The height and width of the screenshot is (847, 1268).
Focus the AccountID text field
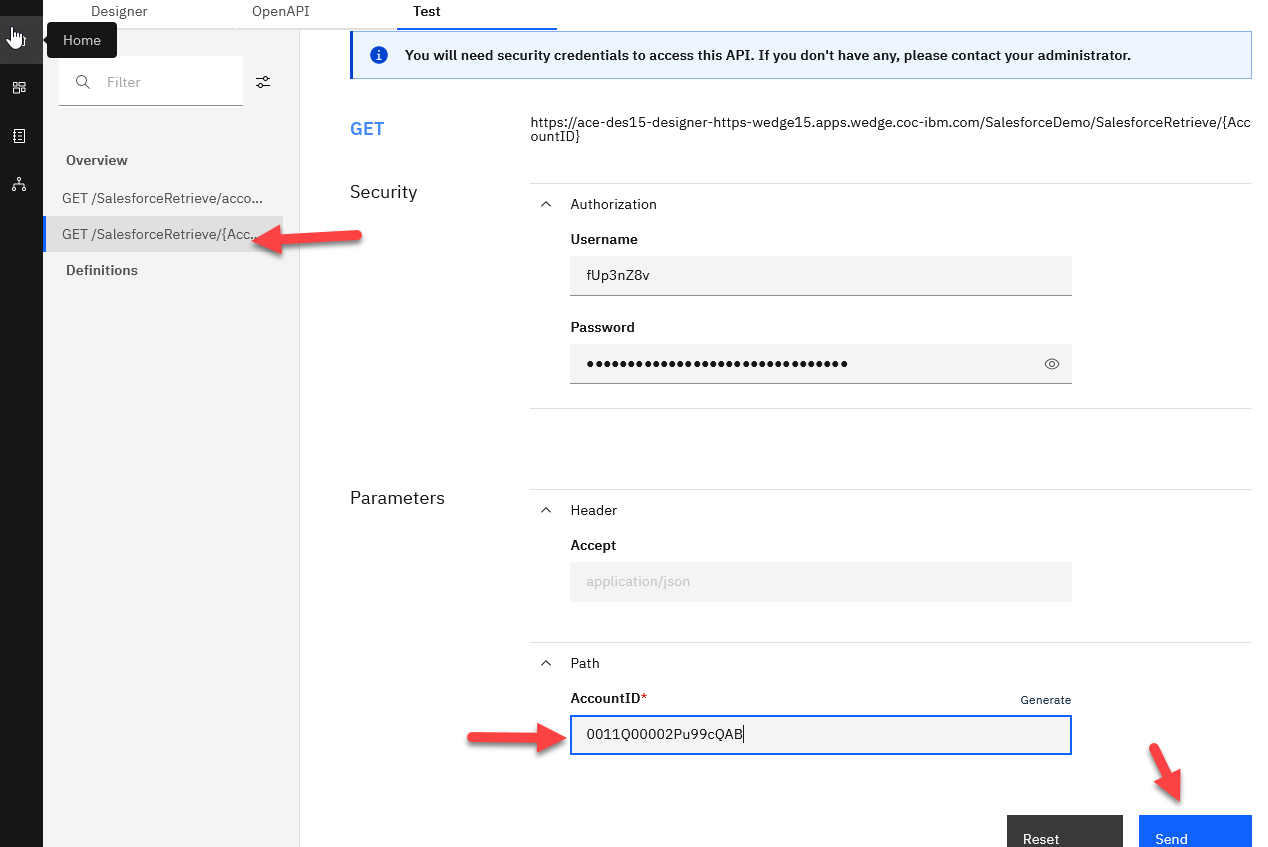pyautogui.click(x=820, y=735)
